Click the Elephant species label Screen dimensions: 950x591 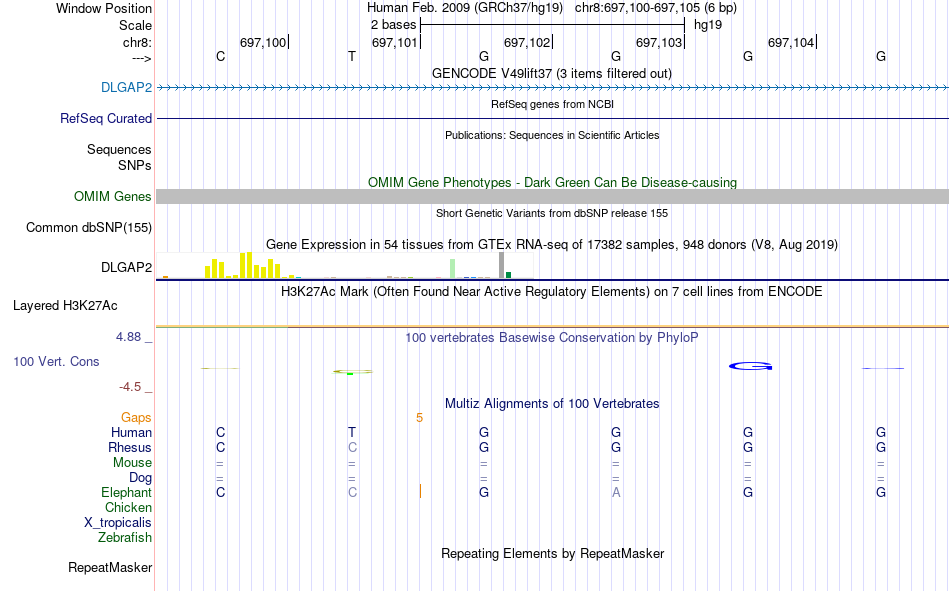tap(126, 492)
